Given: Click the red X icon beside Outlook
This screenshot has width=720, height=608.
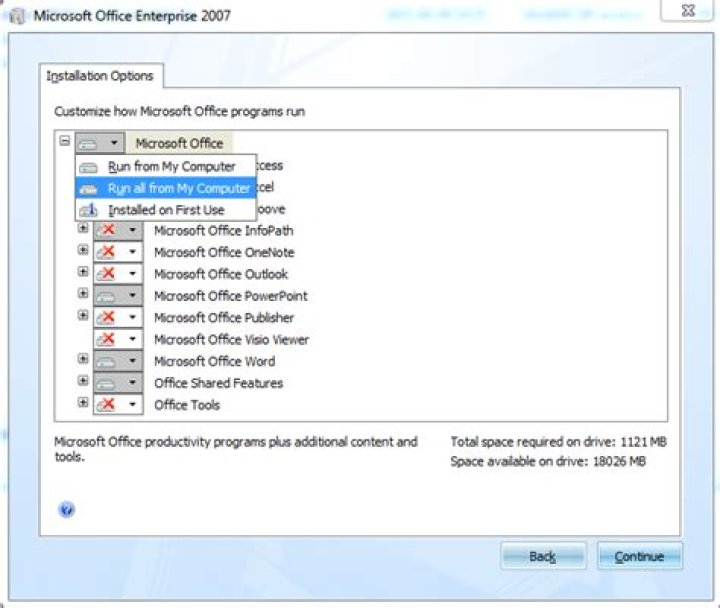Looking at the screenshot, I should click(x=107, y=274).
